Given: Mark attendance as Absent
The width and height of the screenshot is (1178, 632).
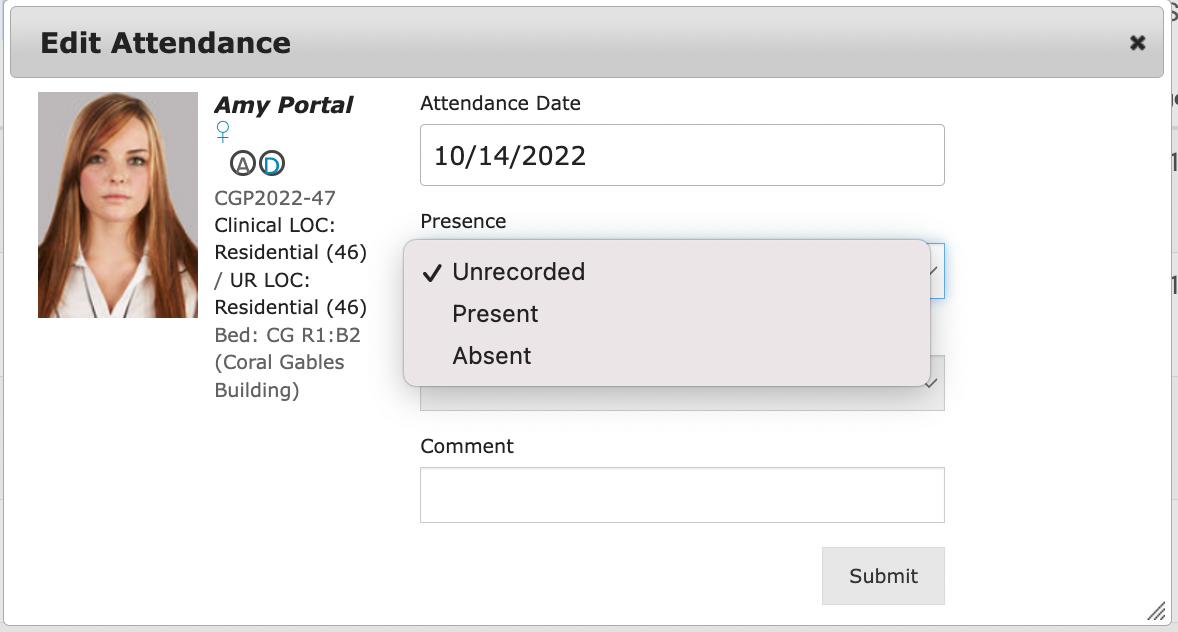Looking at the screenshot, I should 492,356.
